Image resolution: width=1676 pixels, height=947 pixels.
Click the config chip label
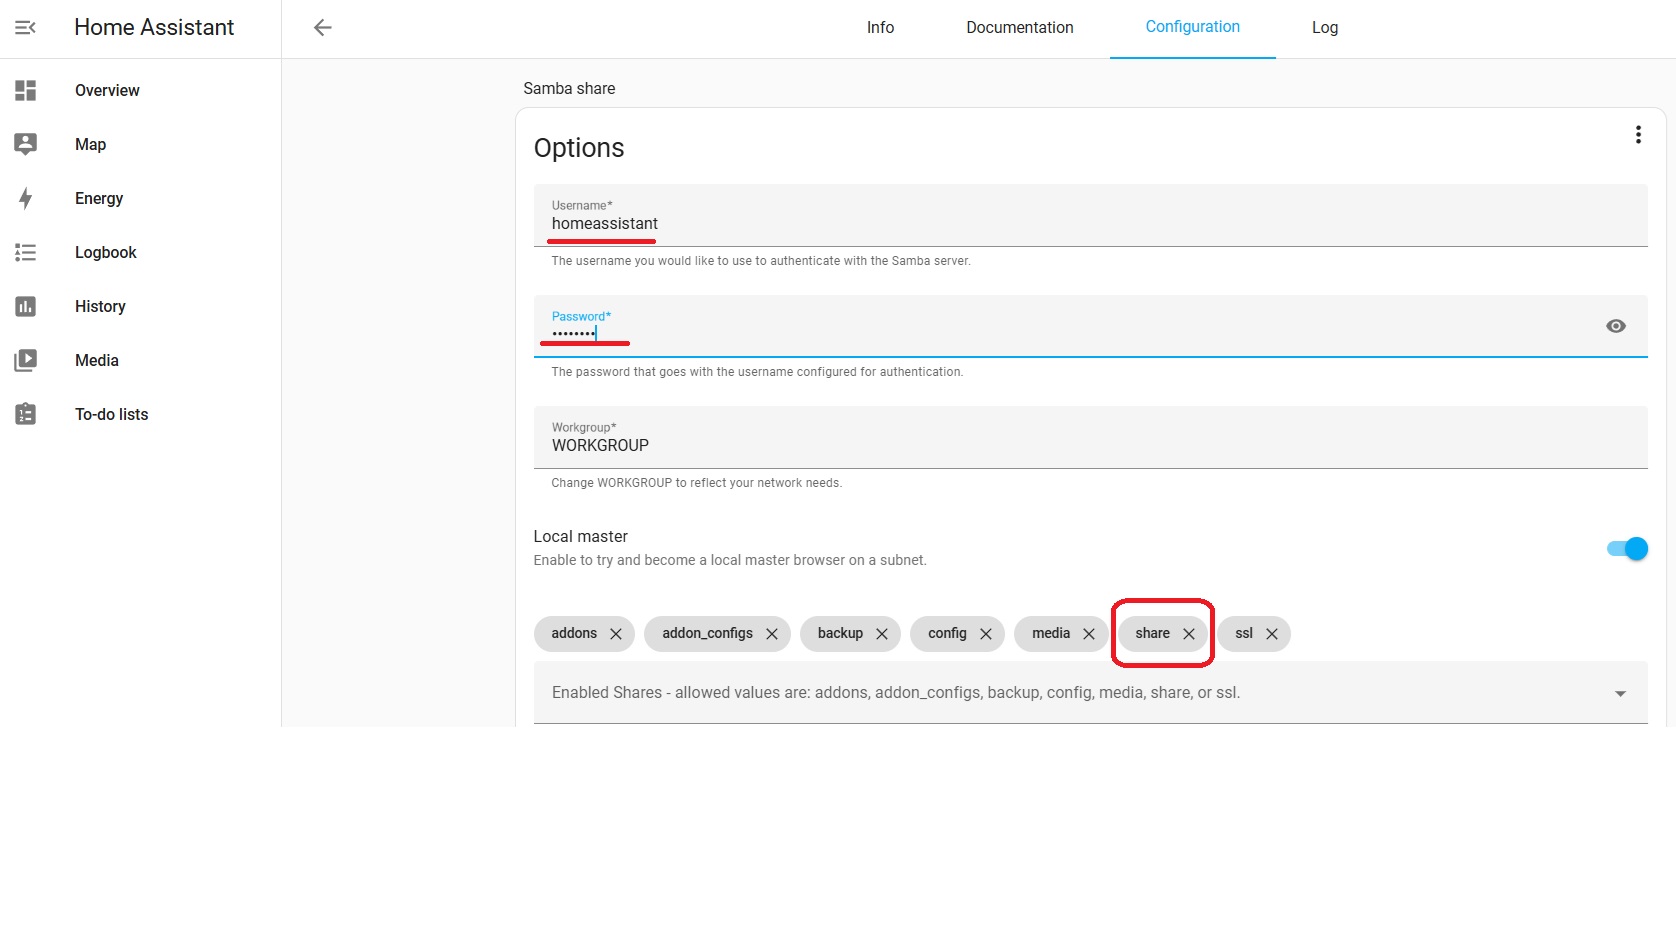tap(947, 633)
